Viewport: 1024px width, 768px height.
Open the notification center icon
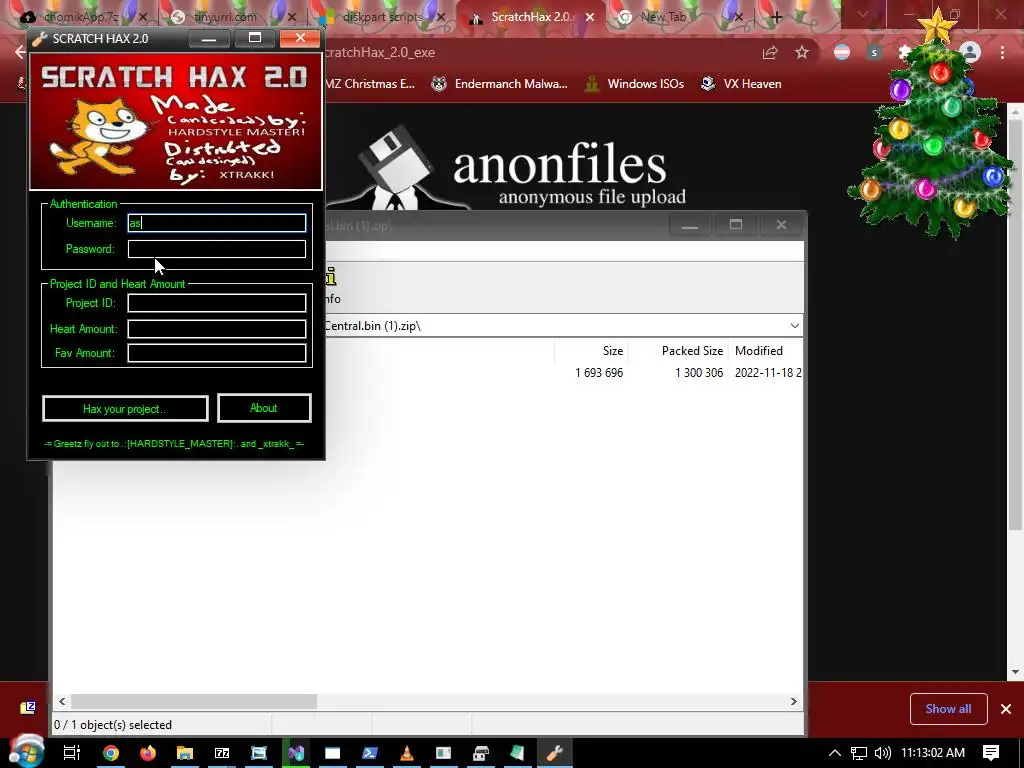pyautogui.click(x=991, y=753)
